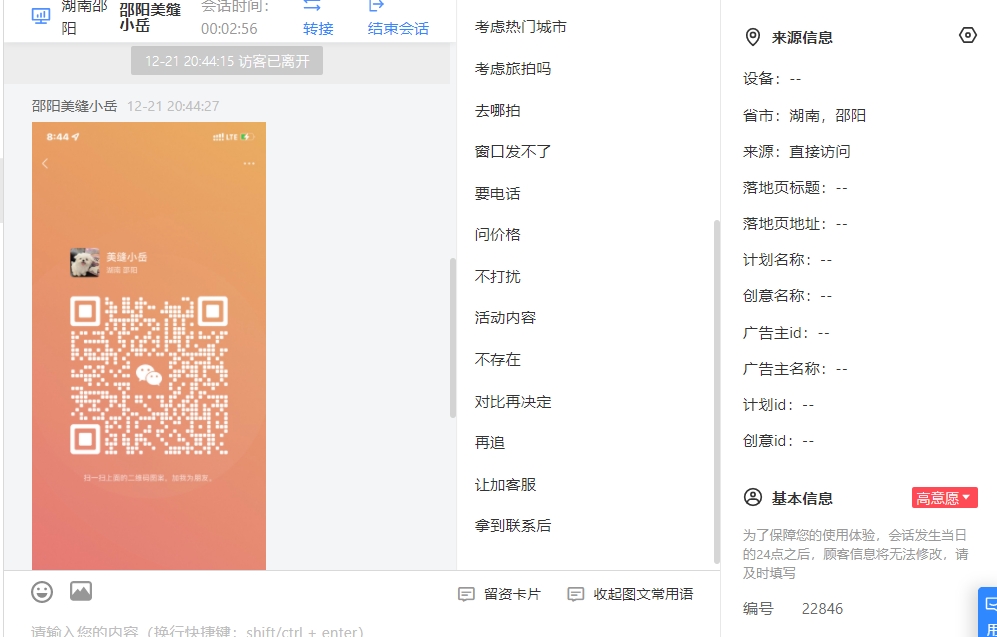Click the 邵阳美缝小岳 visitor name in header
Viewport: 997px width, 637px height.
click(150, 17)
